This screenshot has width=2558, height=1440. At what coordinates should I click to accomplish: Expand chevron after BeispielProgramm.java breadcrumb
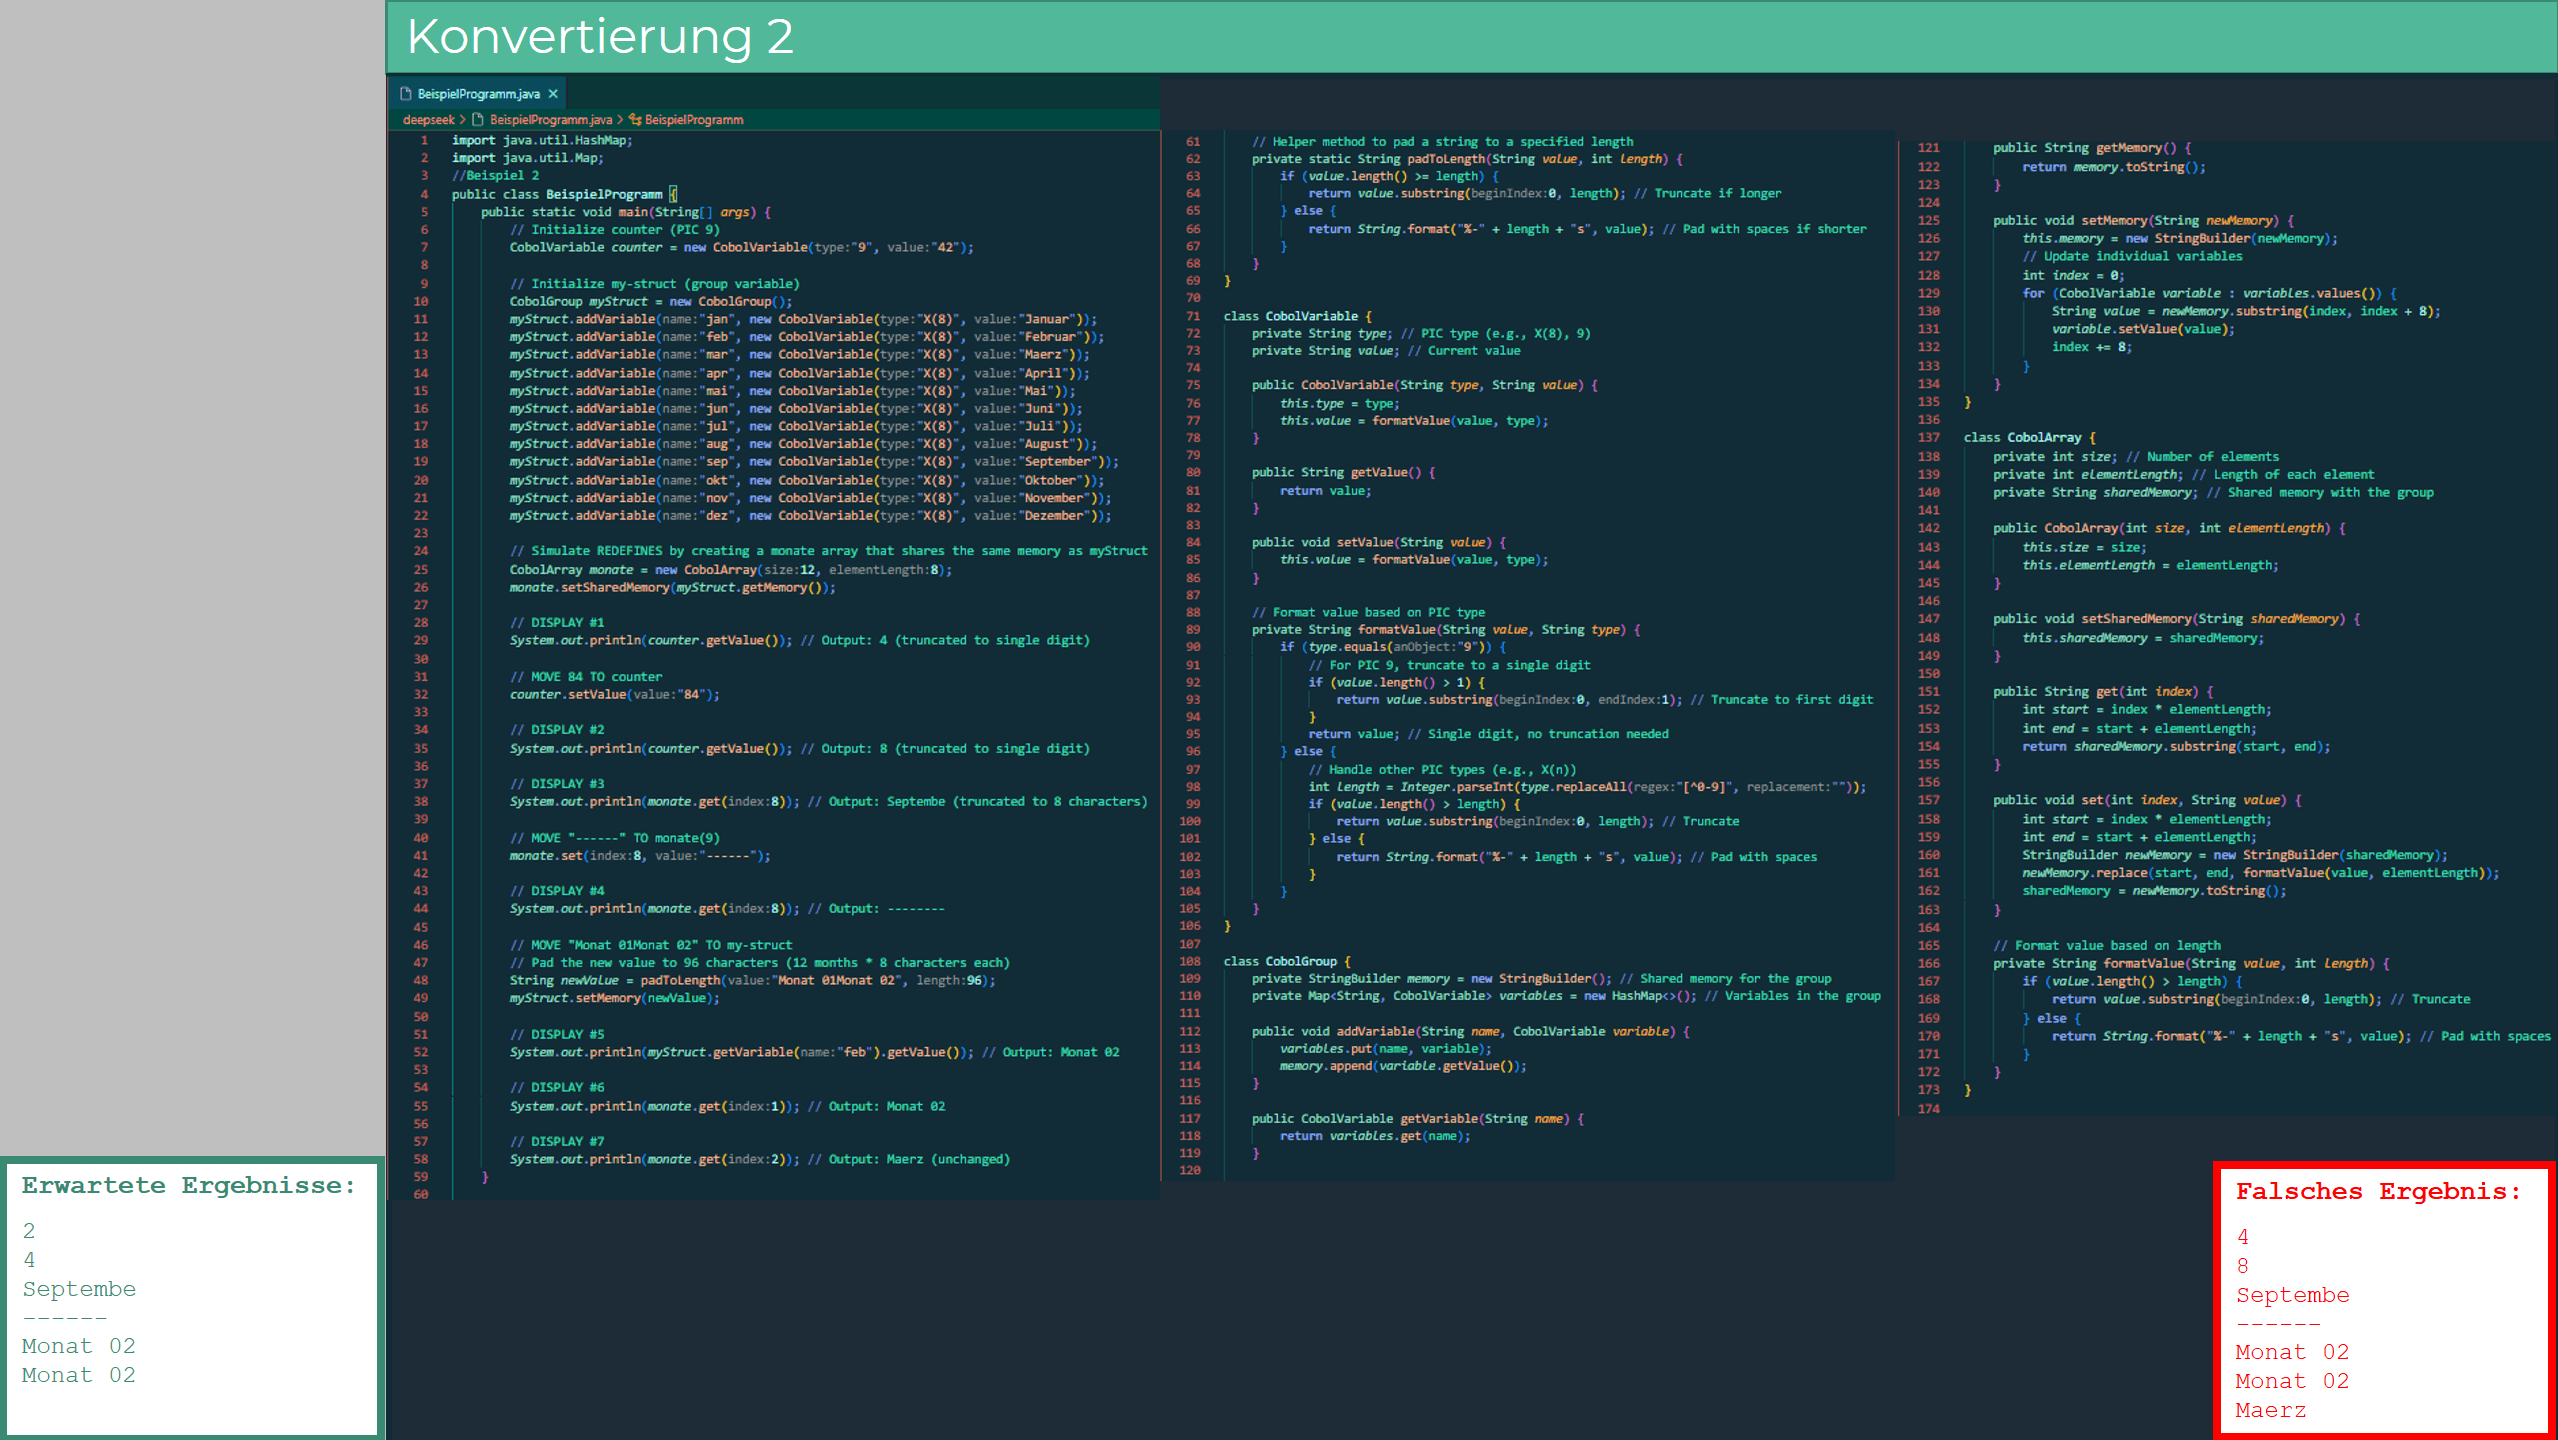click(620, 120)
